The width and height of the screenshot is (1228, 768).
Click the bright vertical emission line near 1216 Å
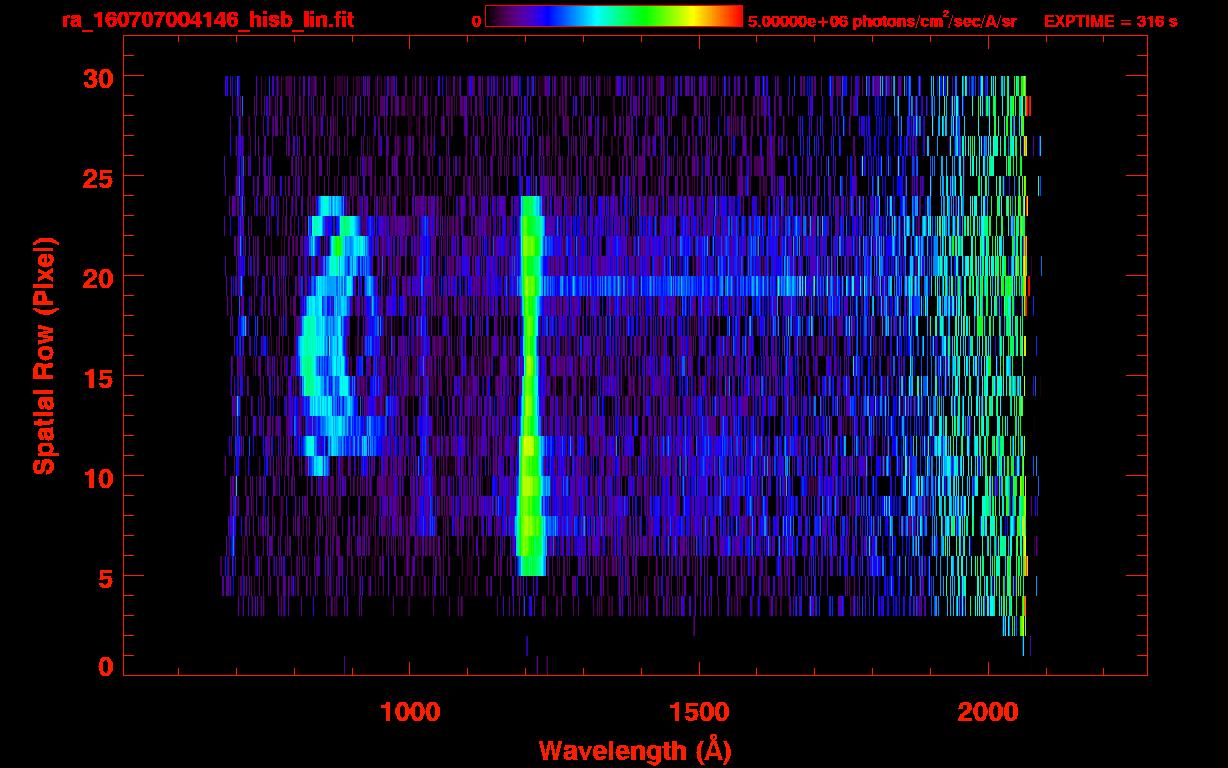[530, 386]
